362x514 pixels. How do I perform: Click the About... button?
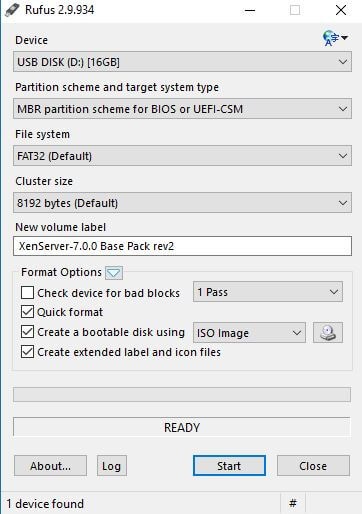click(50, 466)
